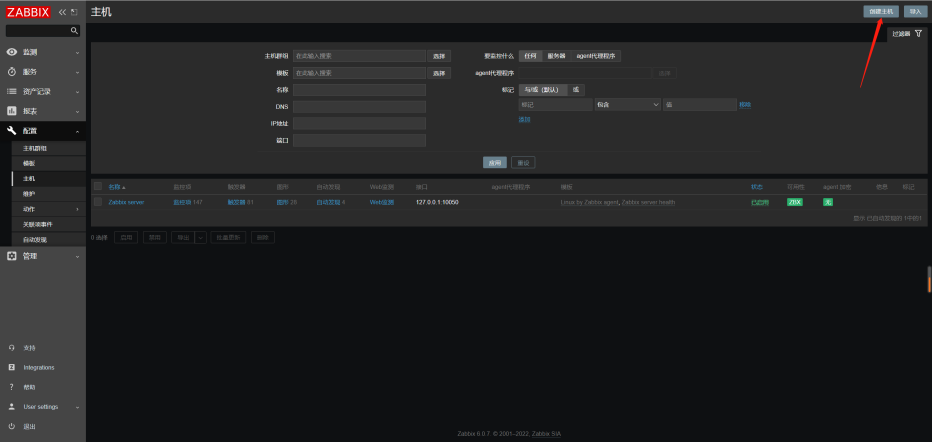The width and height of the screenshot is (933, 443).
Task: Open the 包含 tag operator dropdown
Action: tap(628, 105)
